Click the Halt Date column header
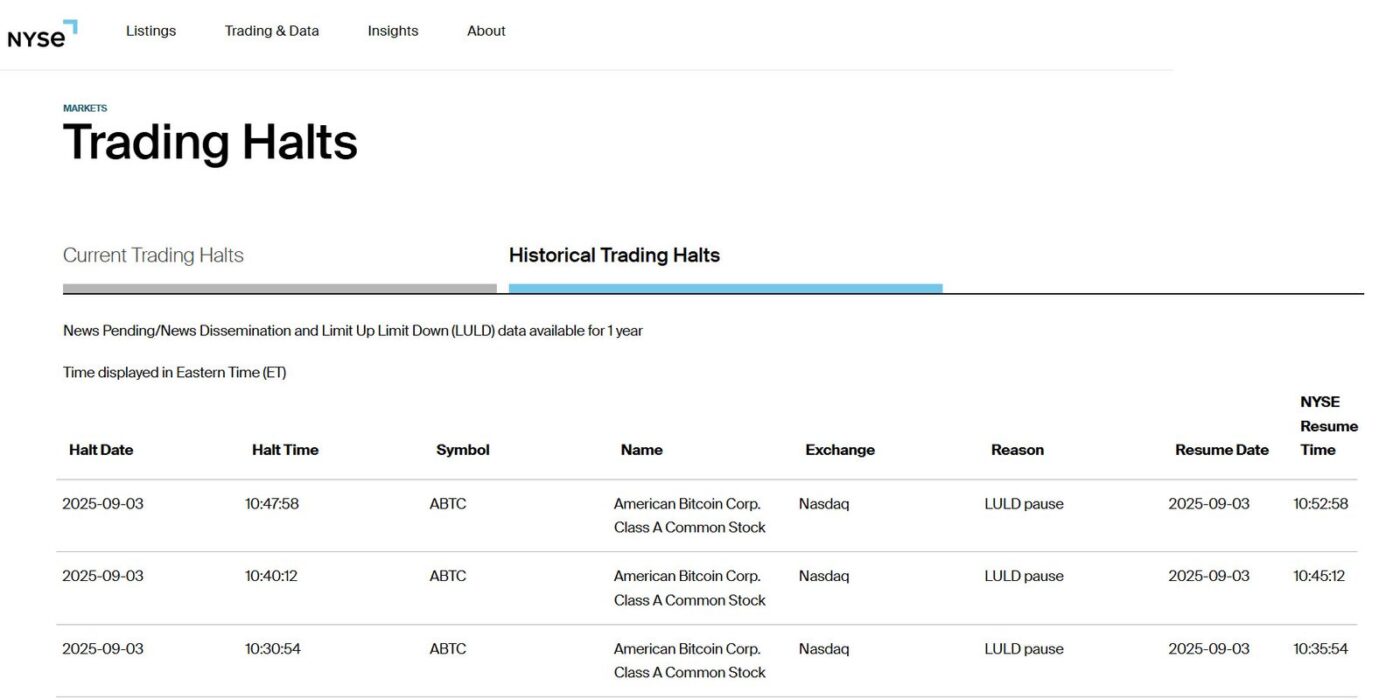This screenshot has width=1400, height=700. tap(101, 450)
